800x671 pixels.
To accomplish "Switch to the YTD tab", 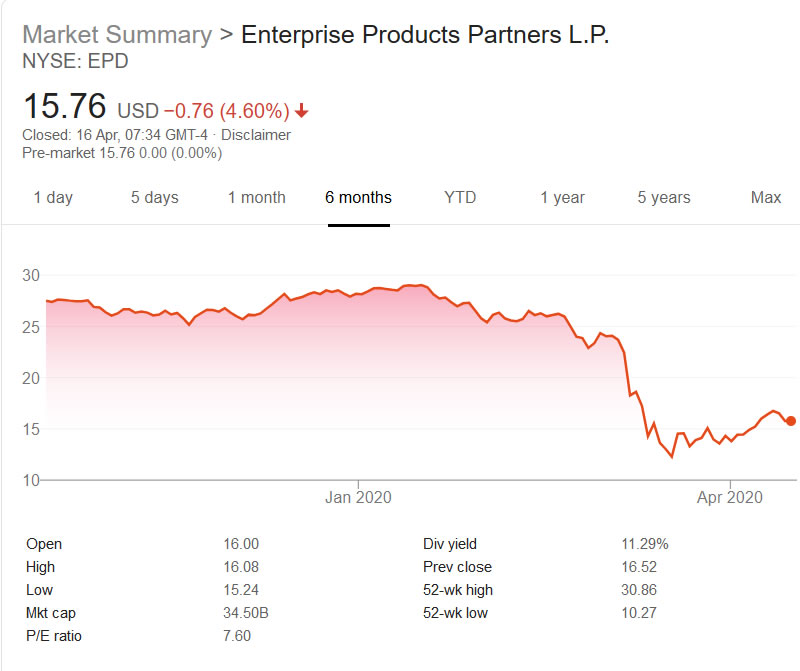I will tap(460, 198).
